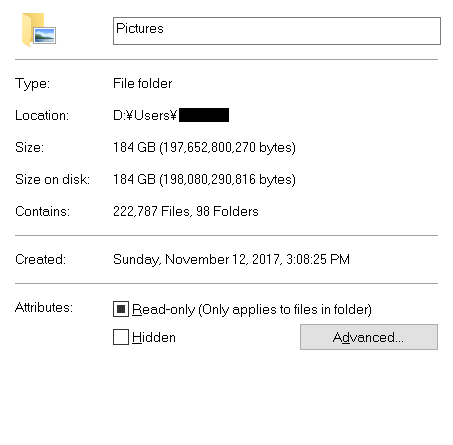Click the 'Created:' label

tap(40, 259)
